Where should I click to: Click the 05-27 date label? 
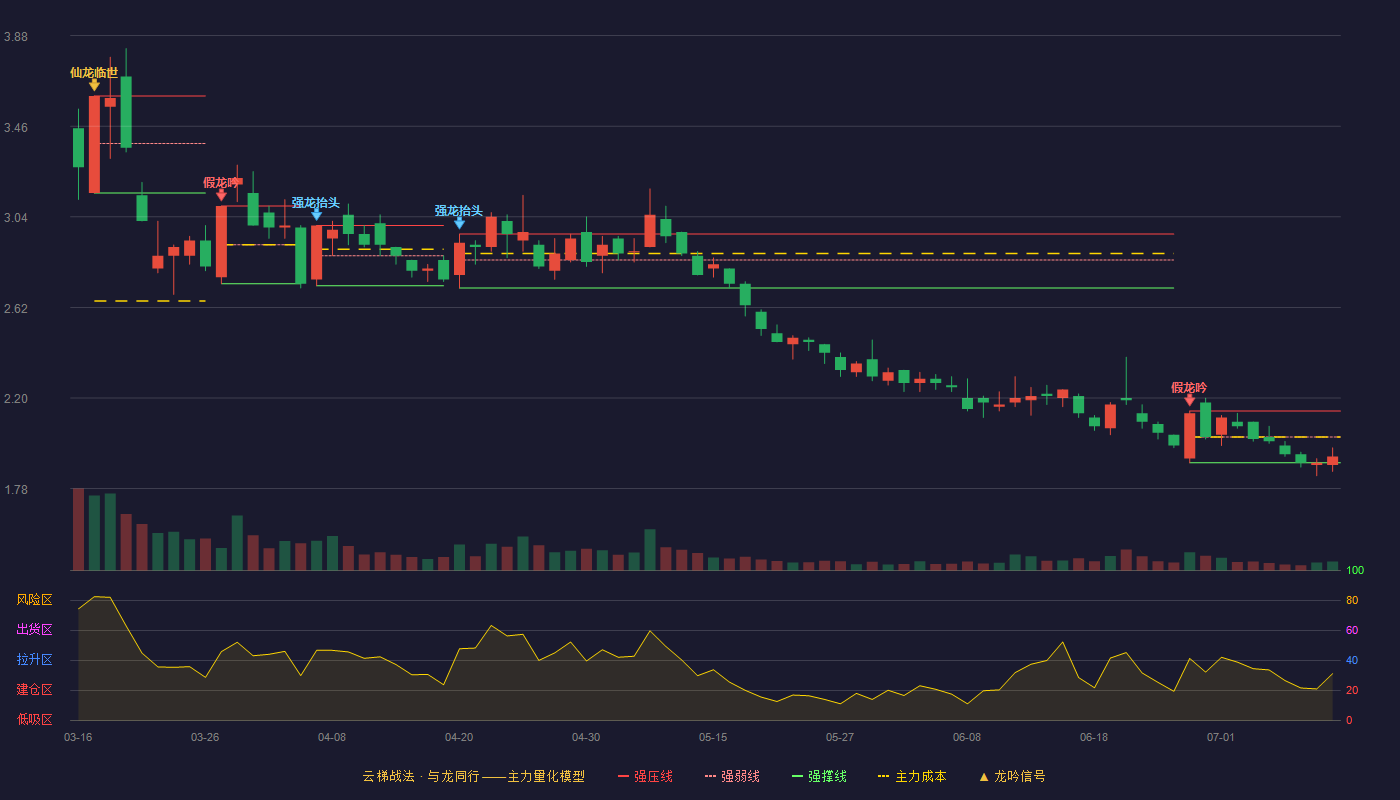coord(840,737)
